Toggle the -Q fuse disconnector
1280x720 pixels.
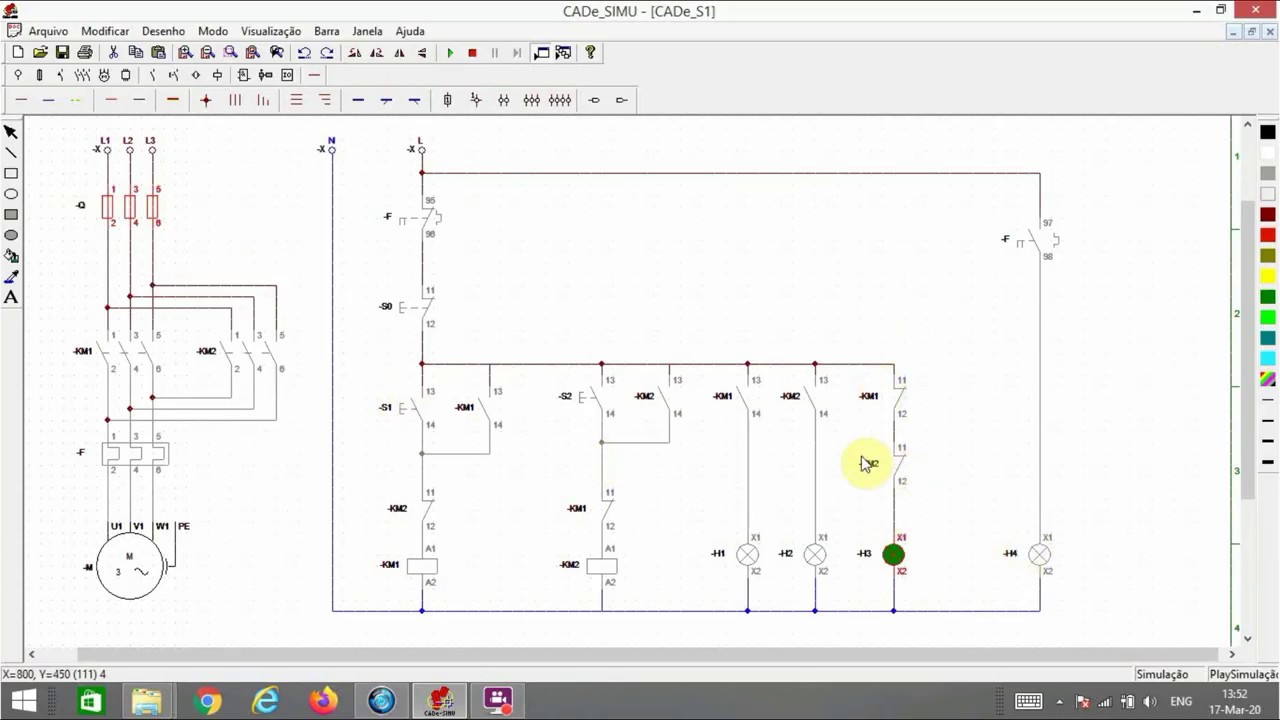tap(130, 207)
